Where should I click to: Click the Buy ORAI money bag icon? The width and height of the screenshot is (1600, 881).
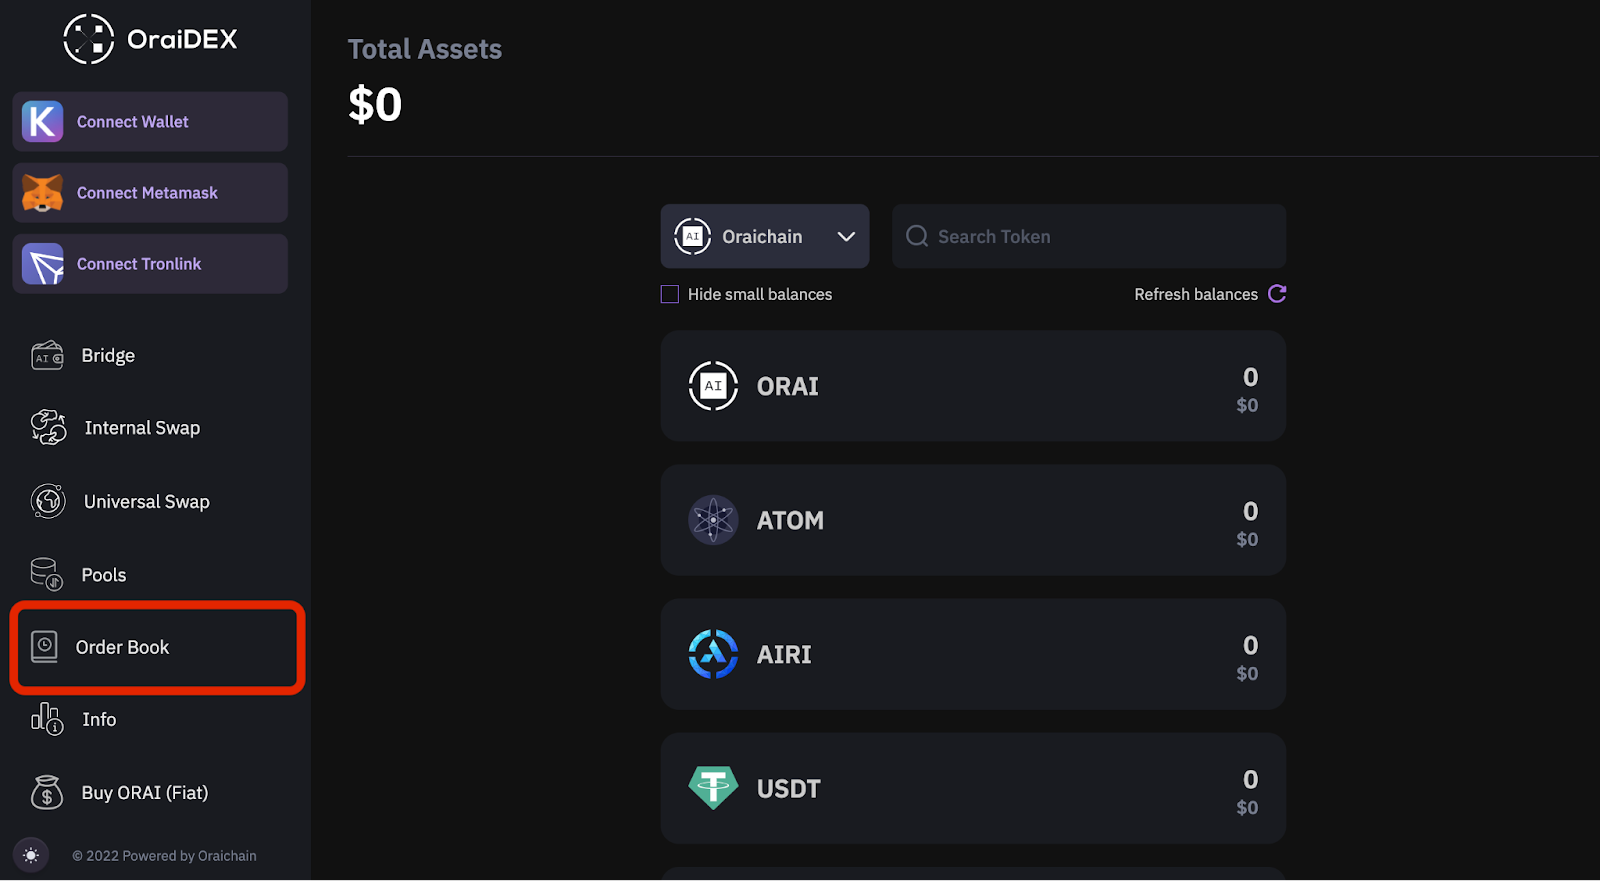[47, 792]
